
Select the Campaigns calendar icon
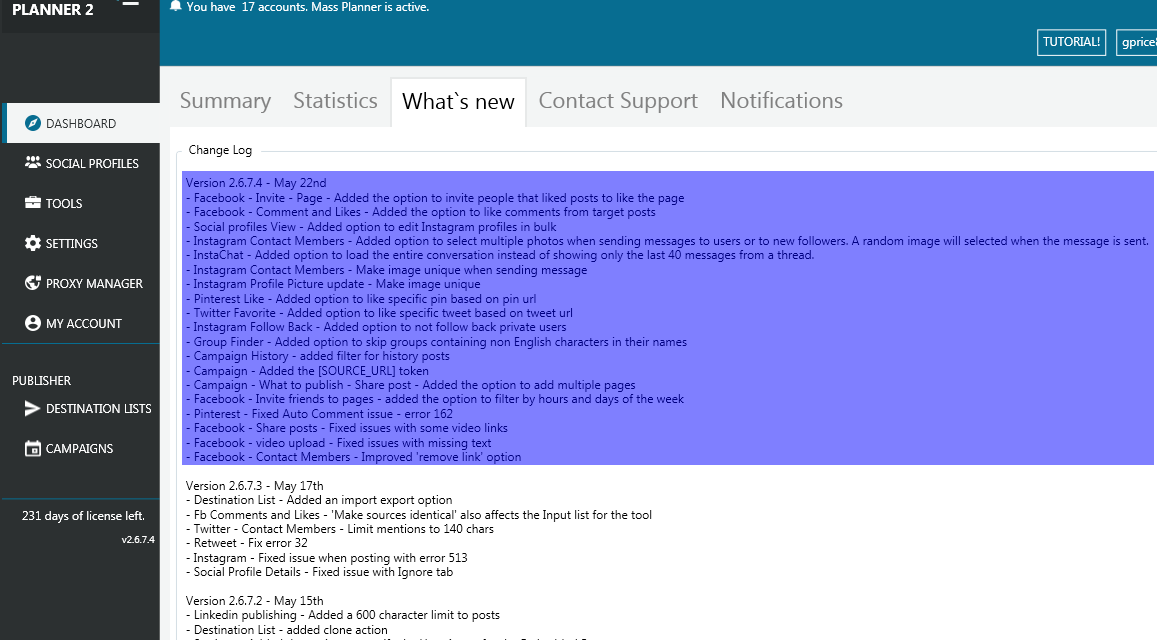tap(32, 448)
